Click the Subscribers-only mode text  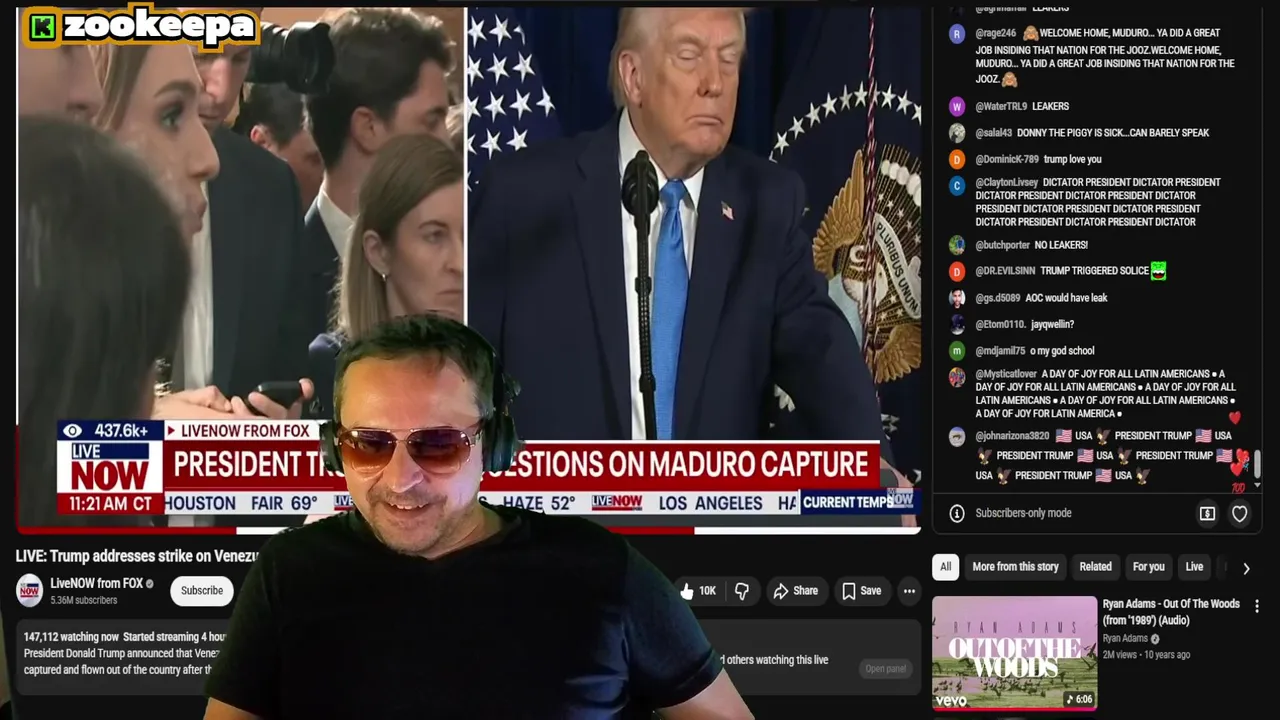point(1023,513)
